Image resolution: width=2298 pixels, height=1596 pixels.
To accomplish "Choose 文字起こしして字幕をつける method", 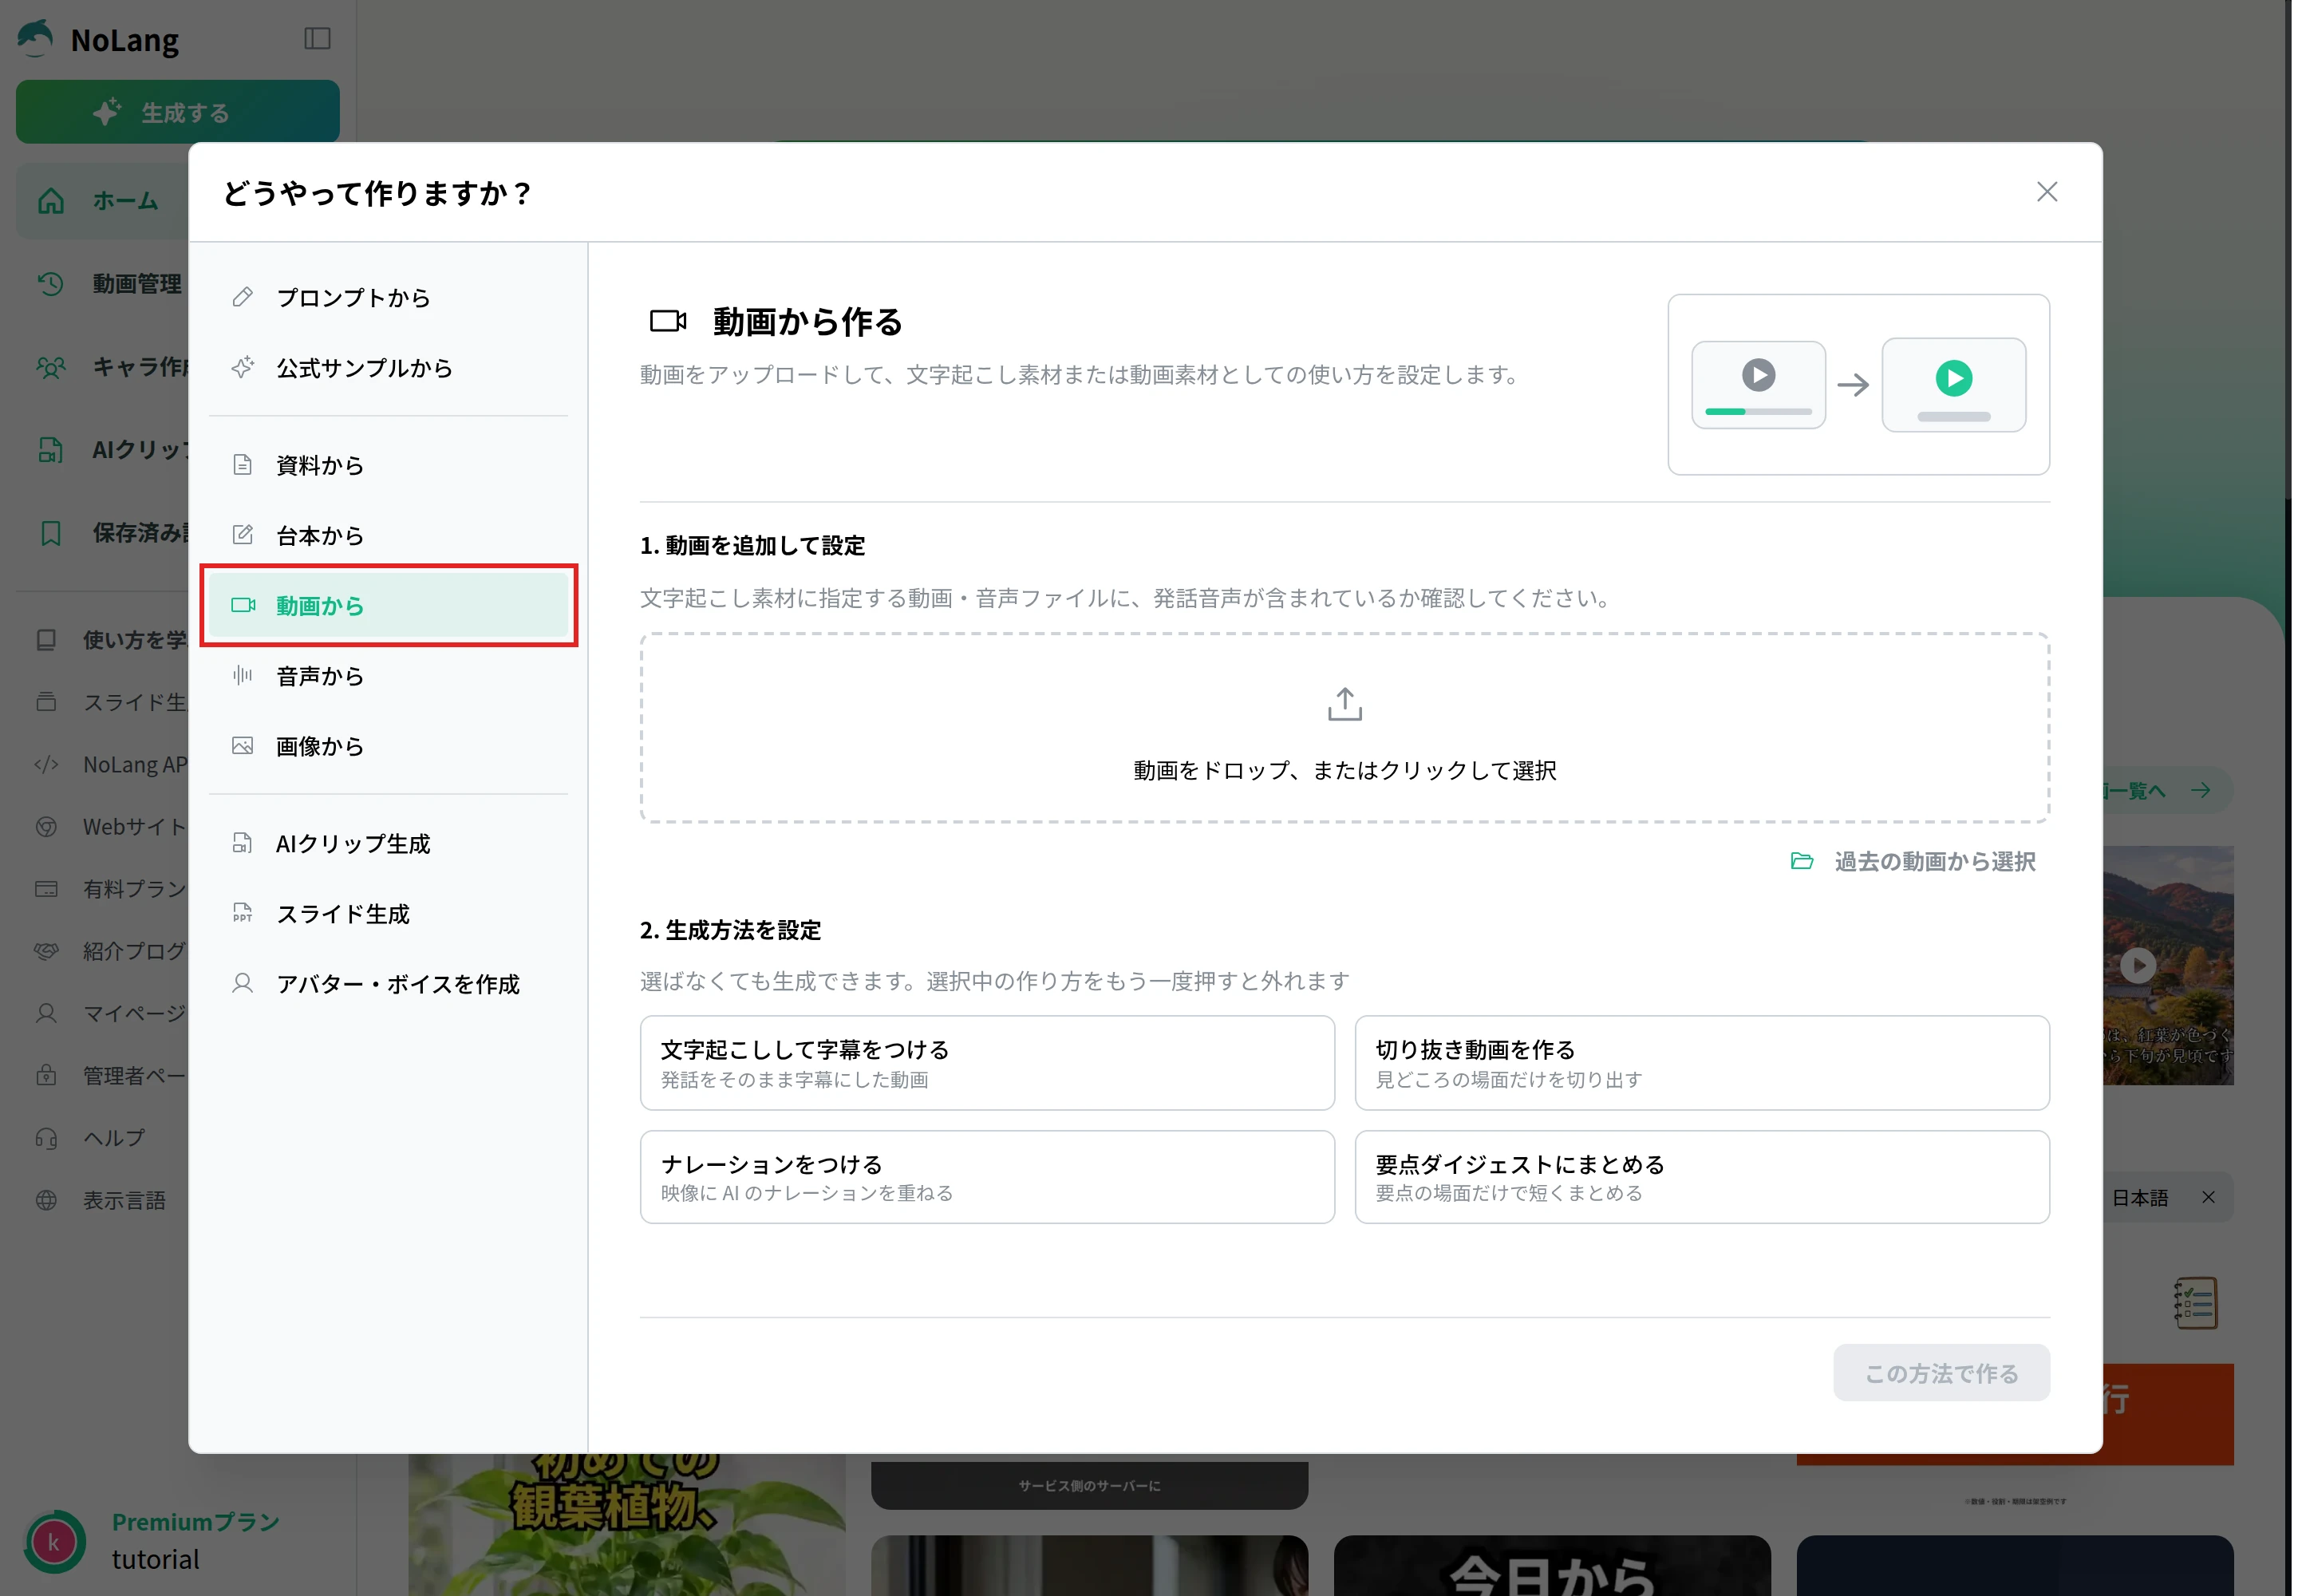I will pyautogui.click(x=987, y=1063).
